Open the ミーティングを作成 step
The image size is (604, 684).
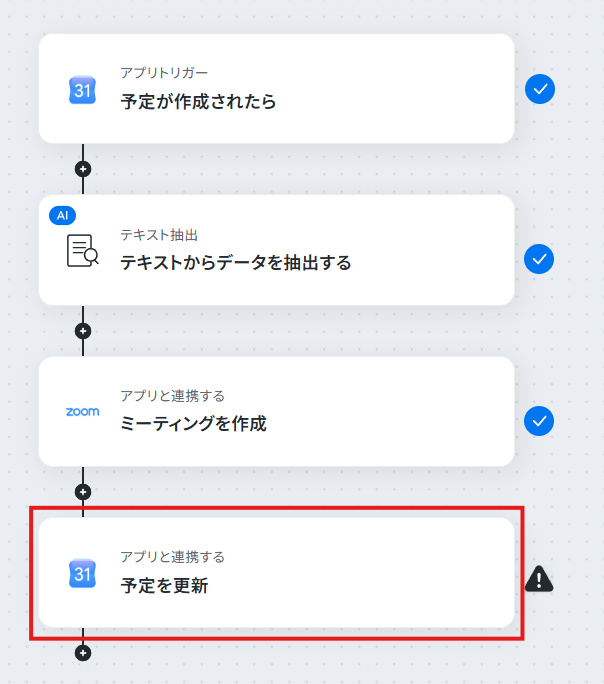point(276,411)
